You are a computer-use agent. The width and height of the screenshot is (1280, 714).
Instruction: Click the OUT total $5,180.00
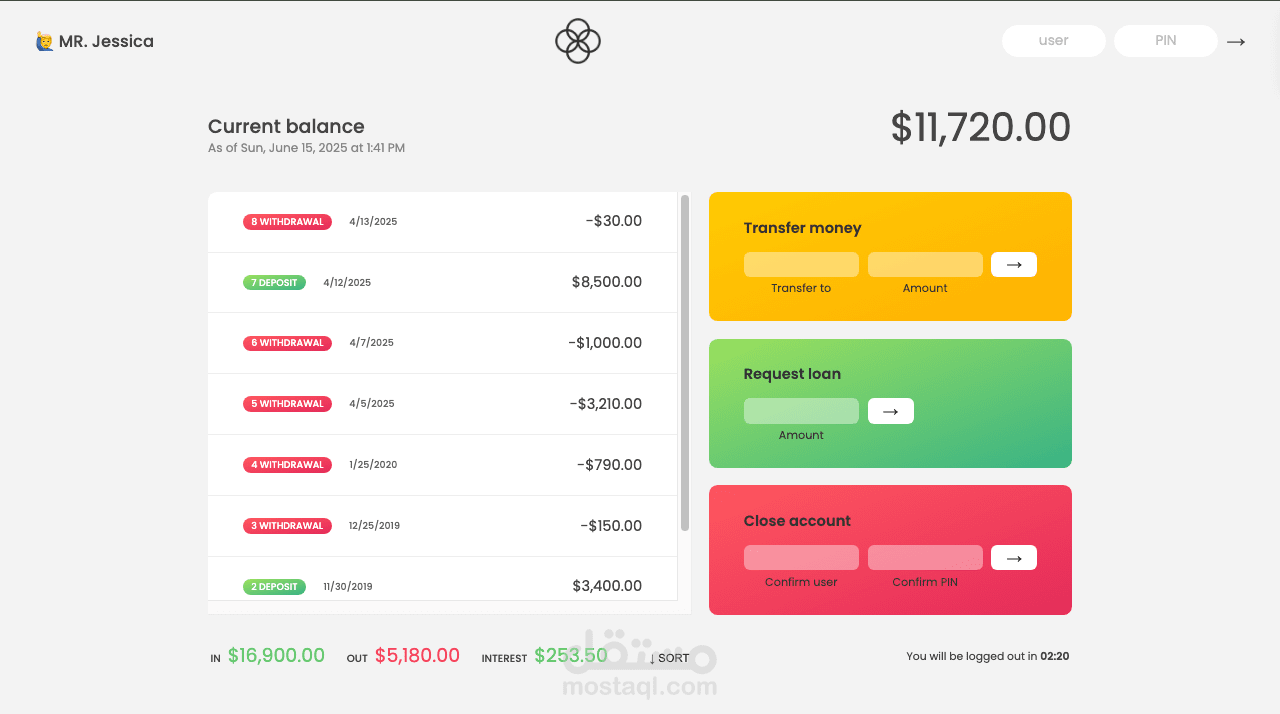[417, 656]
